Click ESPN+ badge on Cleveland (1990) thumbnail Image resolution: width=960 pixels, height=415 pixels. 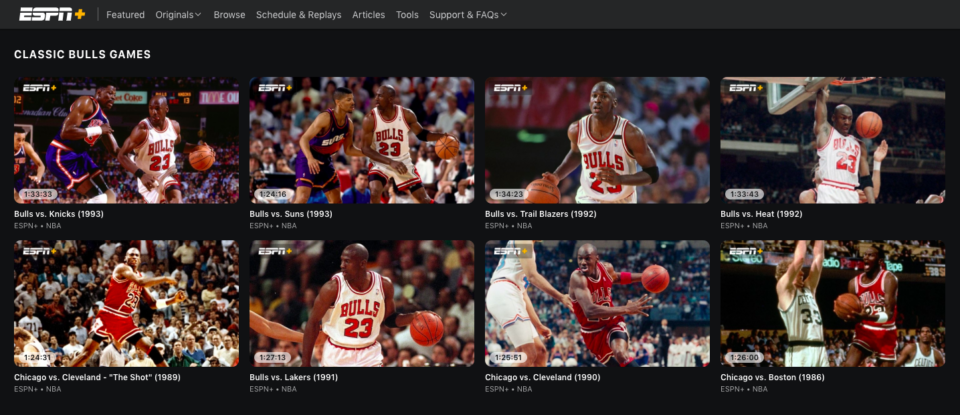[x=510, y=251]
